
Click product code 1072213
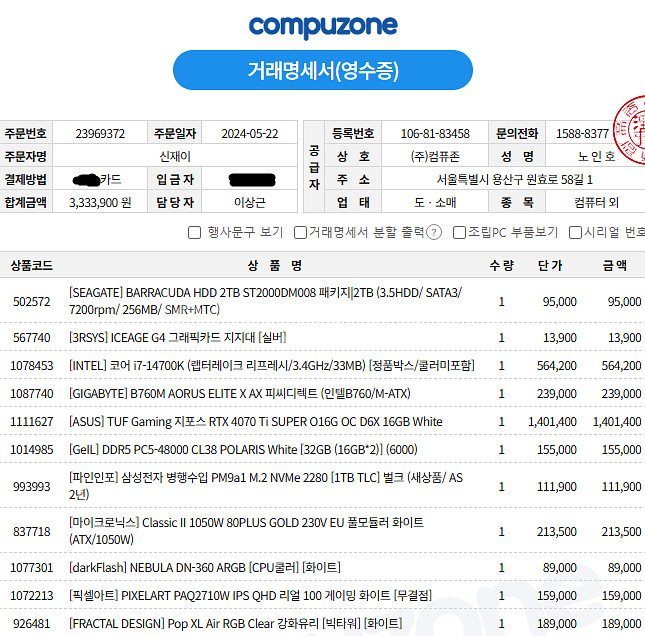[32, 596]
